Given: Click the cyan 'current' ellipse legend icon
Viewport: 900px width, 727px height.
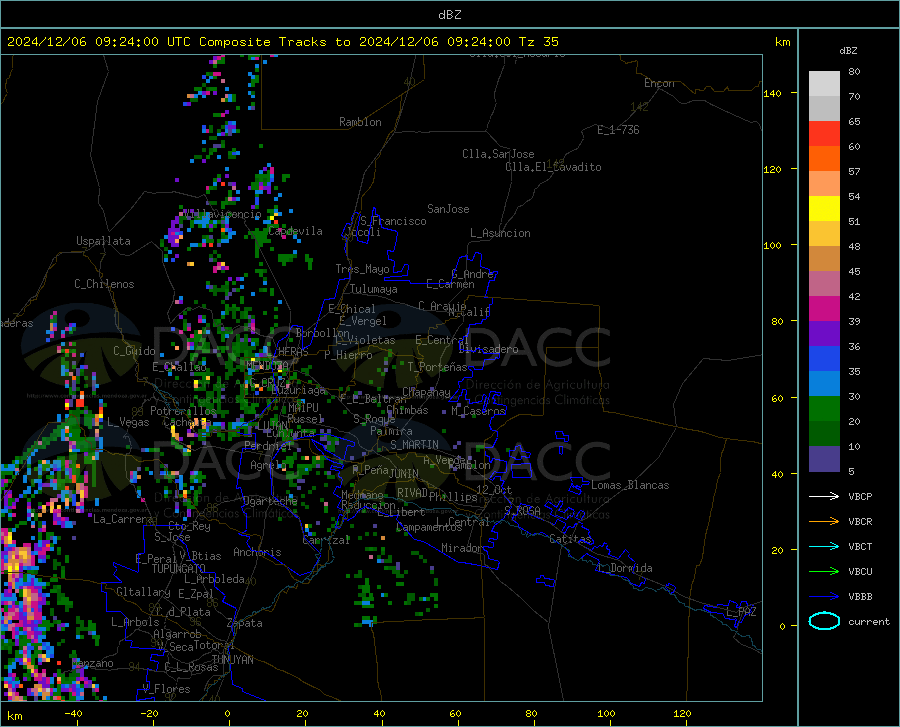Looking at the screenshot, I should click(824, 621).
